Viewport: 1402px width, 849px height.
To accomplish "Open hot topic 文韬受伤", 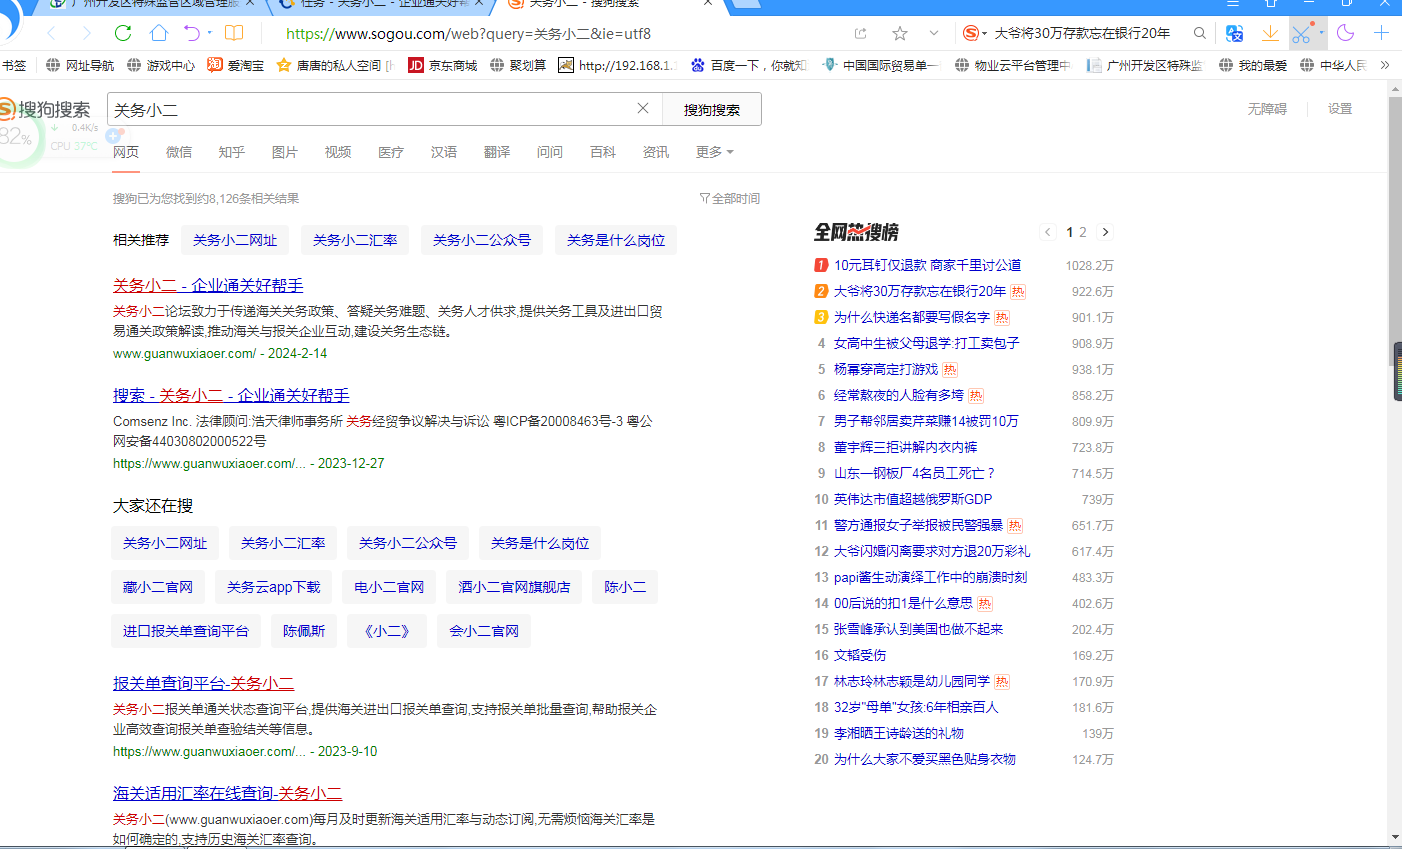I will [x=860, y=655].
